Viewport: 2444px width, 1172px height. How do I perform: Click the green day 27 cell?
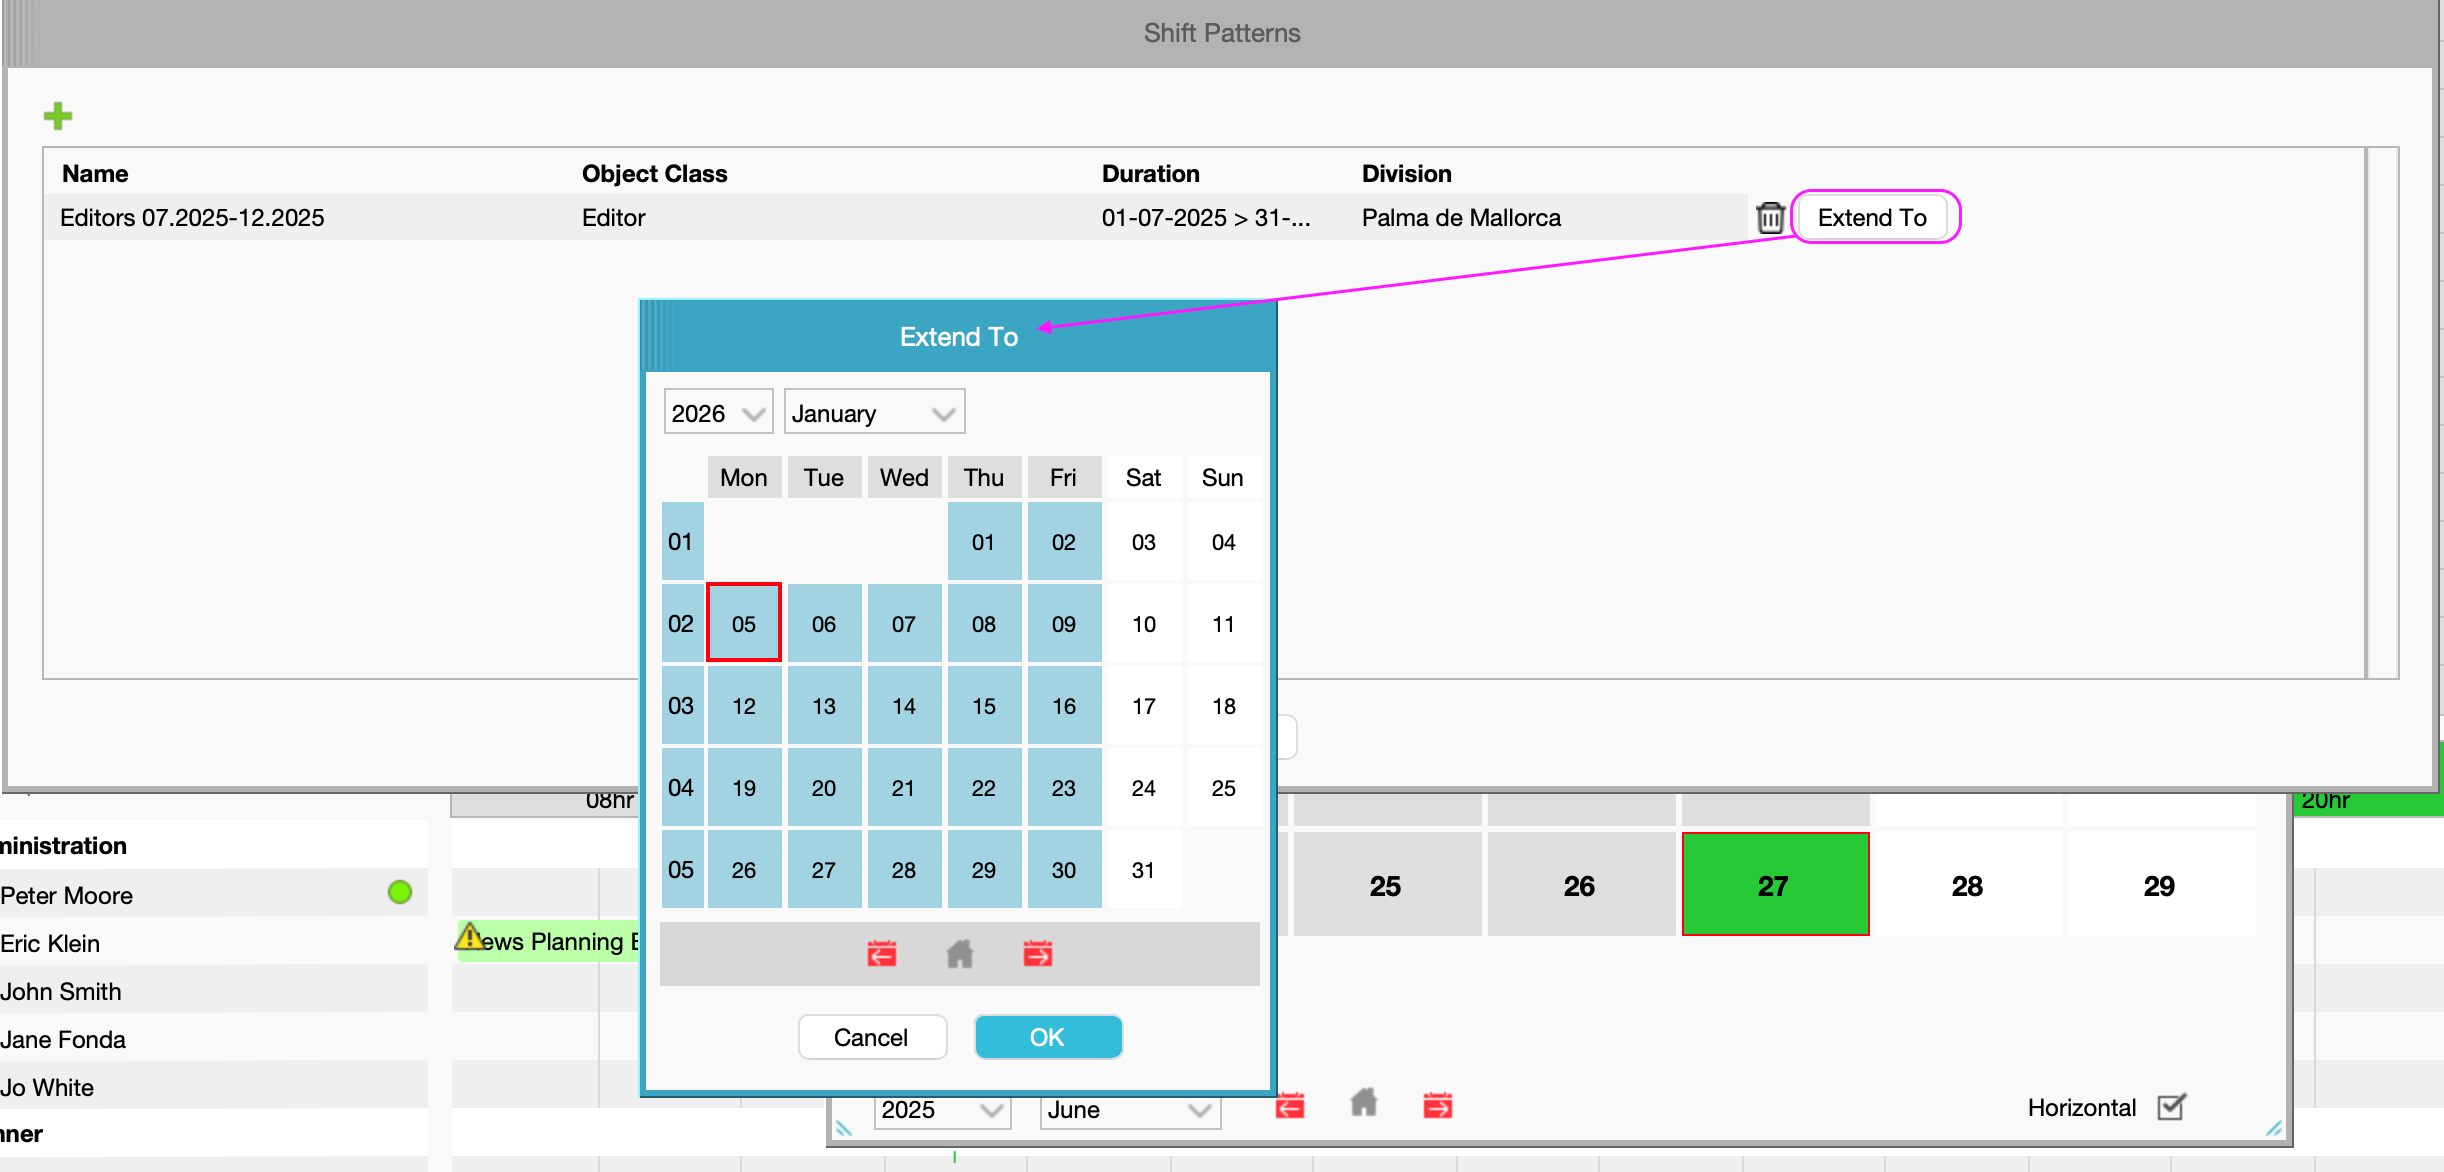click(1774, 885)
